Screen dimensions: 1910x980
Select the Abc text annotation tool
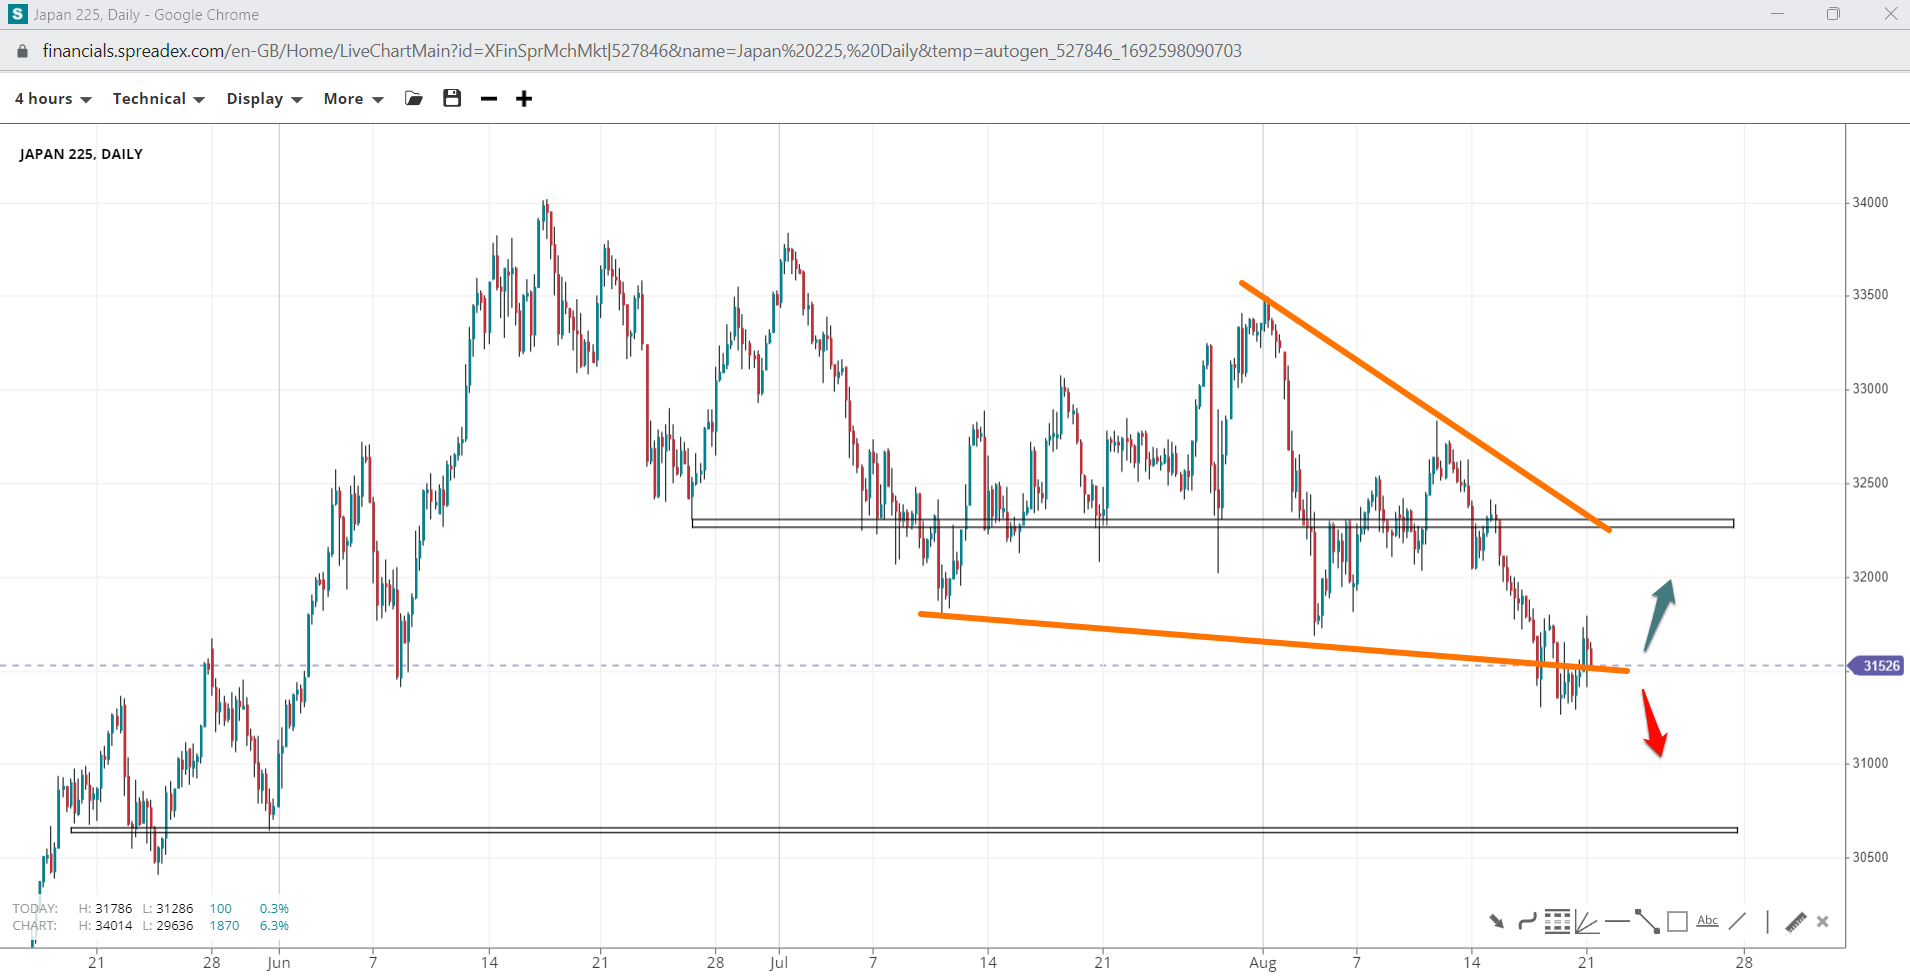click(1708, 921)
